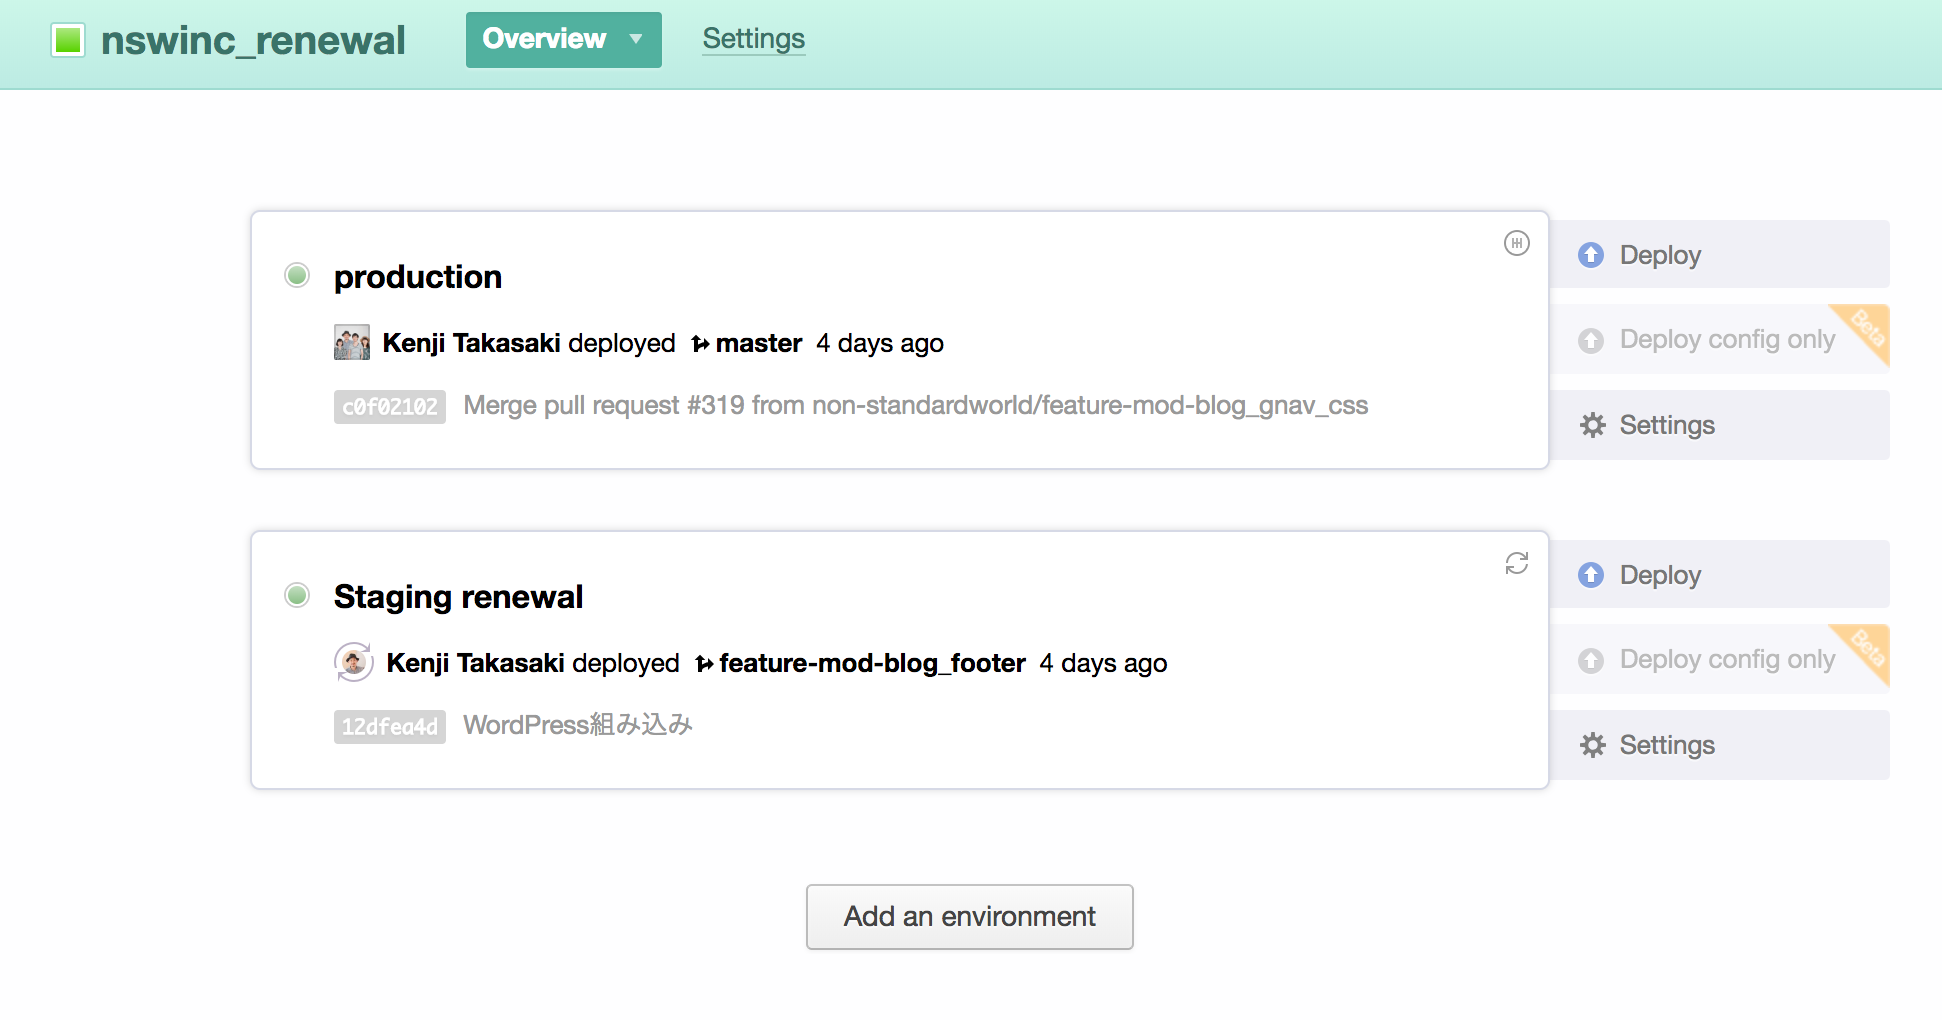Click the gear icon next to production Settings
Image resolution: width=1942 pixels, height=1020 pixels.
(x=1593, y=424)
